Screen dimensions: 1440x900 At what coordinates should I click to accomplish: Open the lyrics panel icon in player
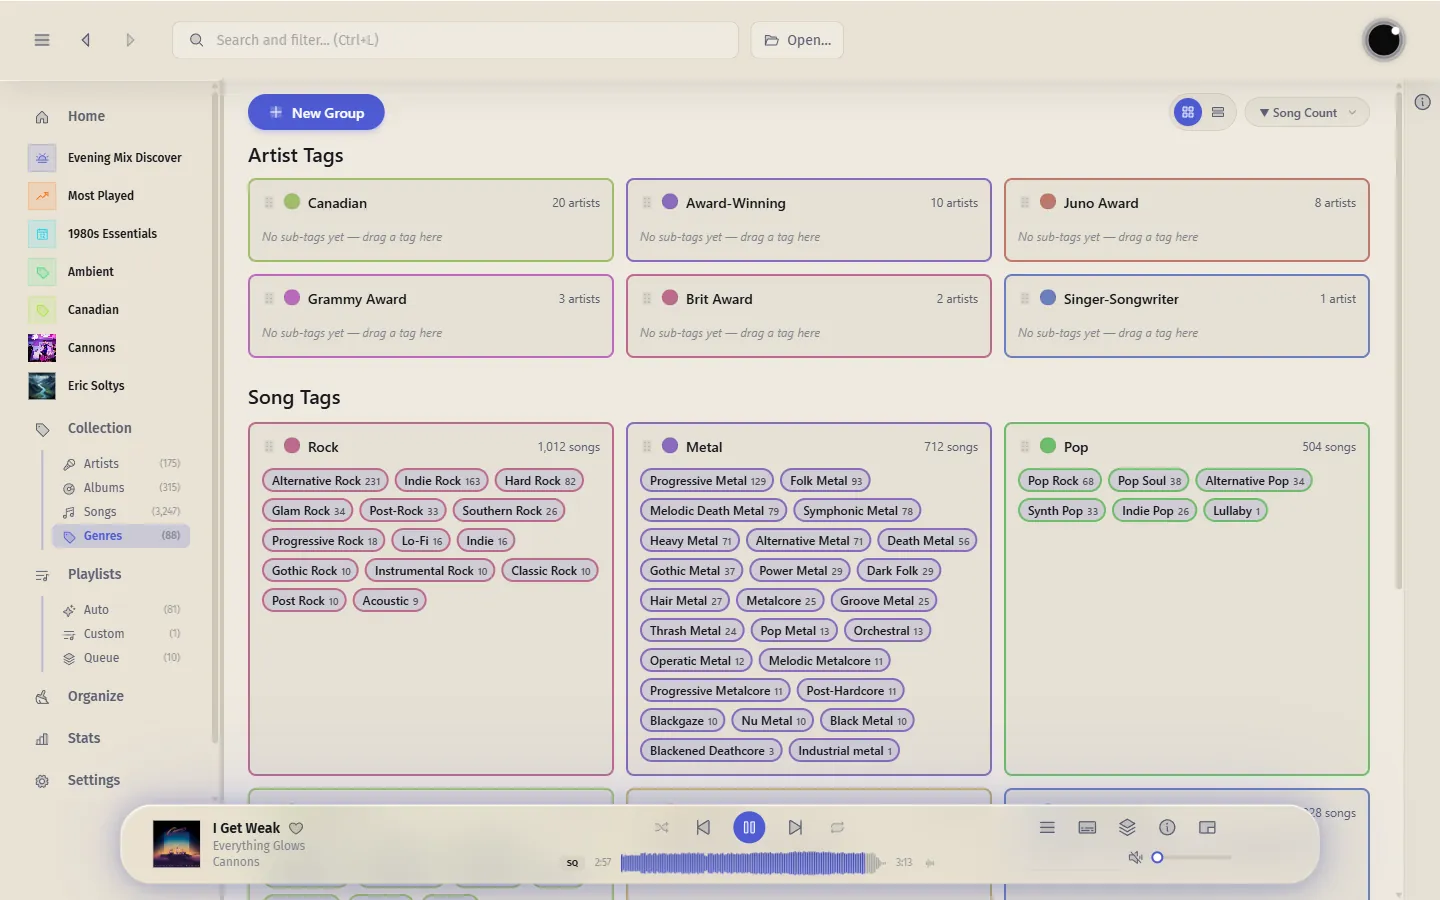tap(1087, 827)
